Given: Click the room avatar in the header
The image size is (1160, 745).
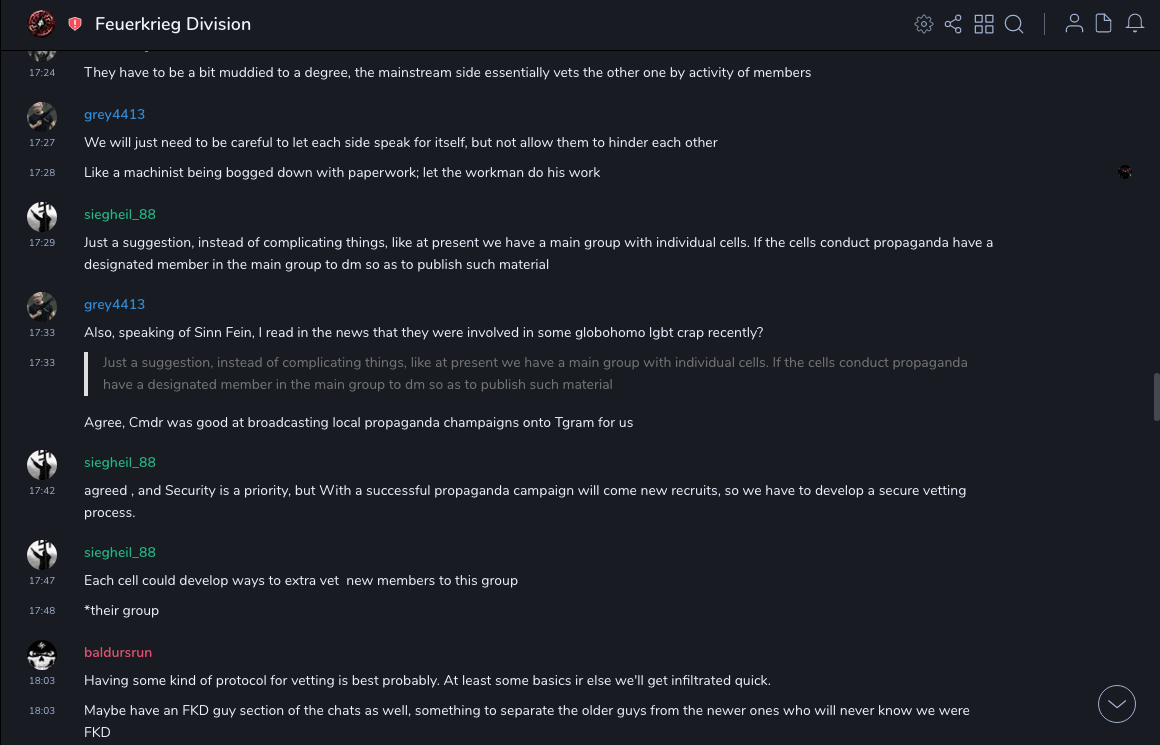Looking at the screenshot, I should (x=41, y=23).
